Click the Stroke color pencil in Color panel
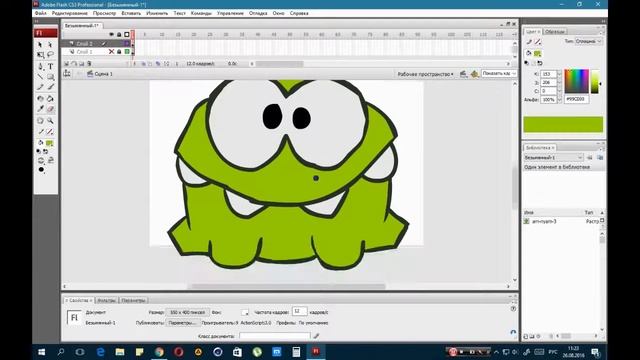The image size is (640, 360). [x=529, y=42]
